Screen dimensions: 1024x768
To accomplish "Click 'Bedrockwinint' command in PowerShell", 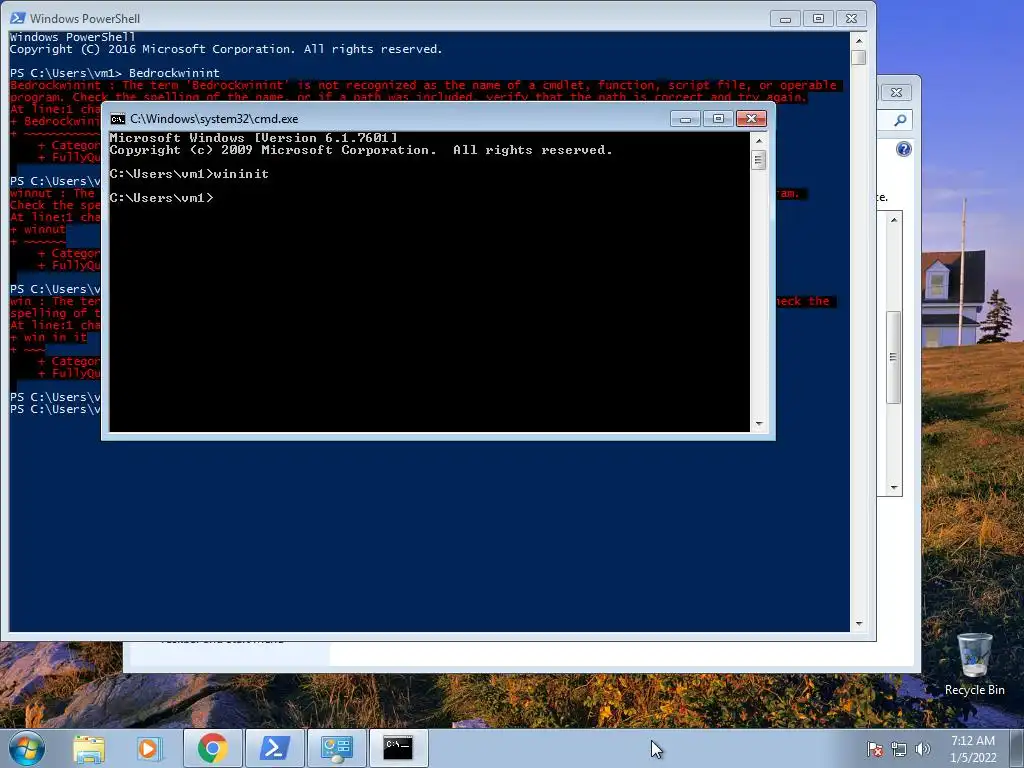I will point(174,73).
